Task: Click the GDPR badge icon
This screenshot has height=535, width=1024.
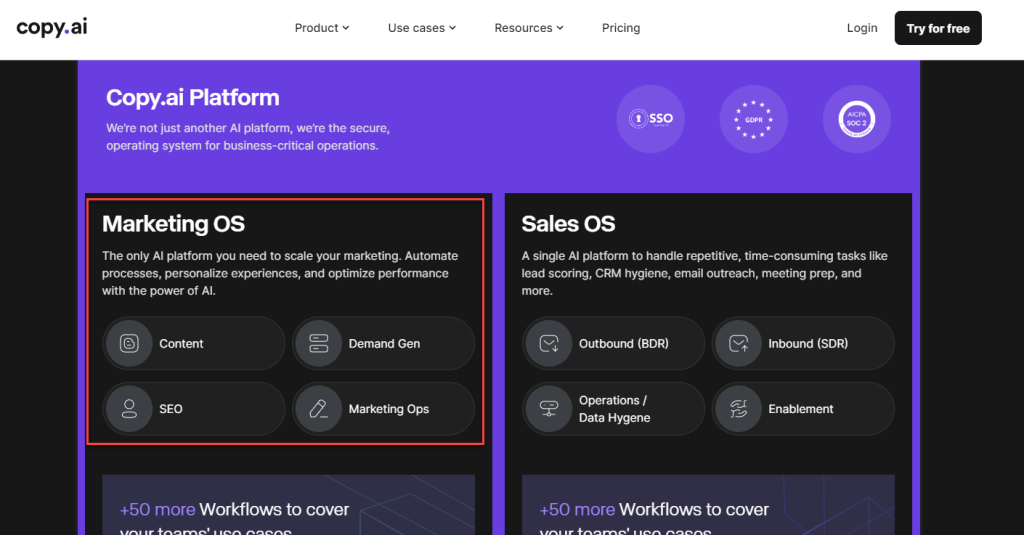Action: [754, 119]
